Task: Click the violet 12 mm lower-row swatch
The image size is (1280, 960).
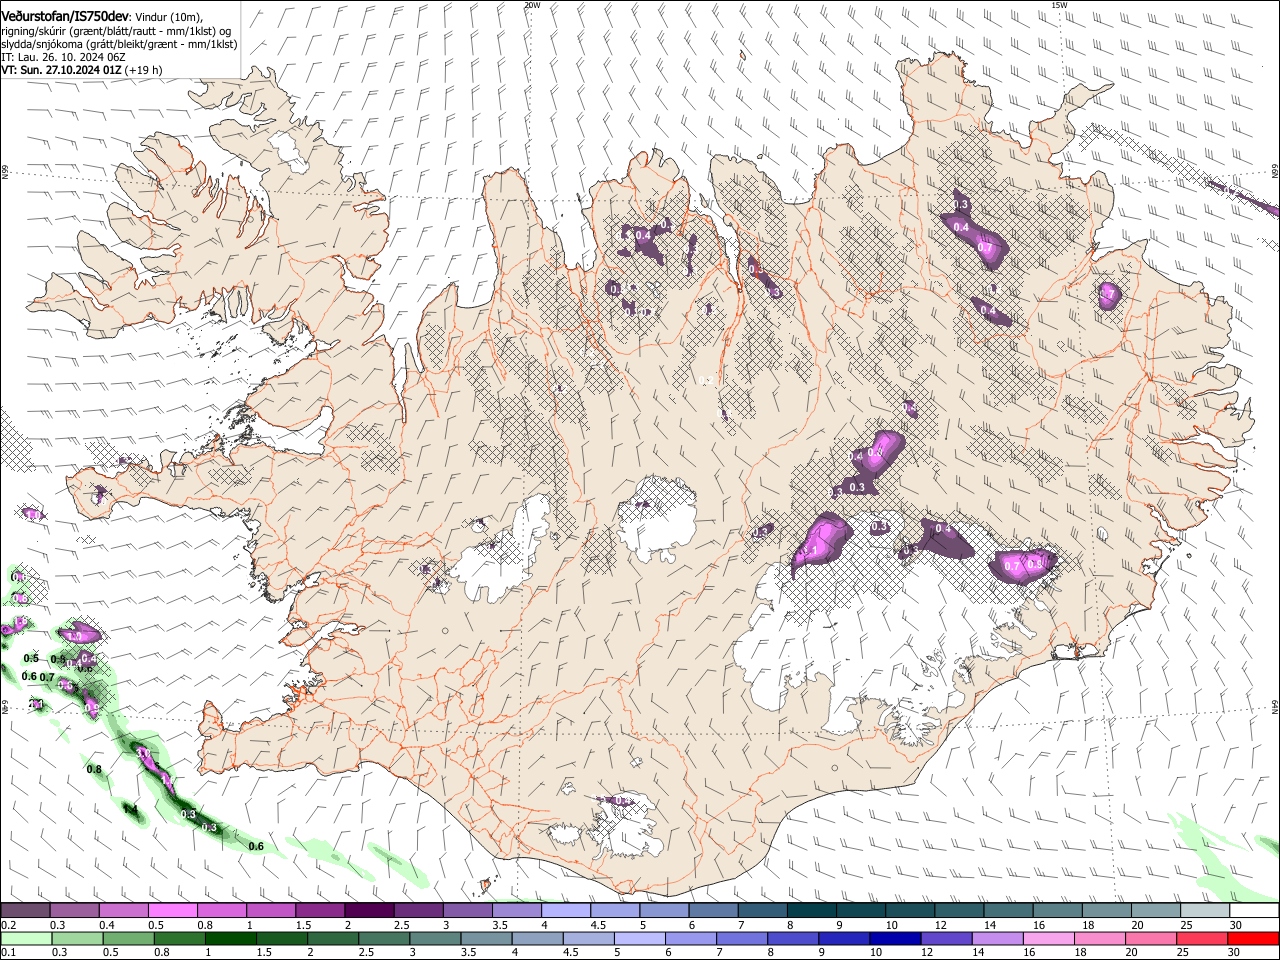Action: [946, 938]
